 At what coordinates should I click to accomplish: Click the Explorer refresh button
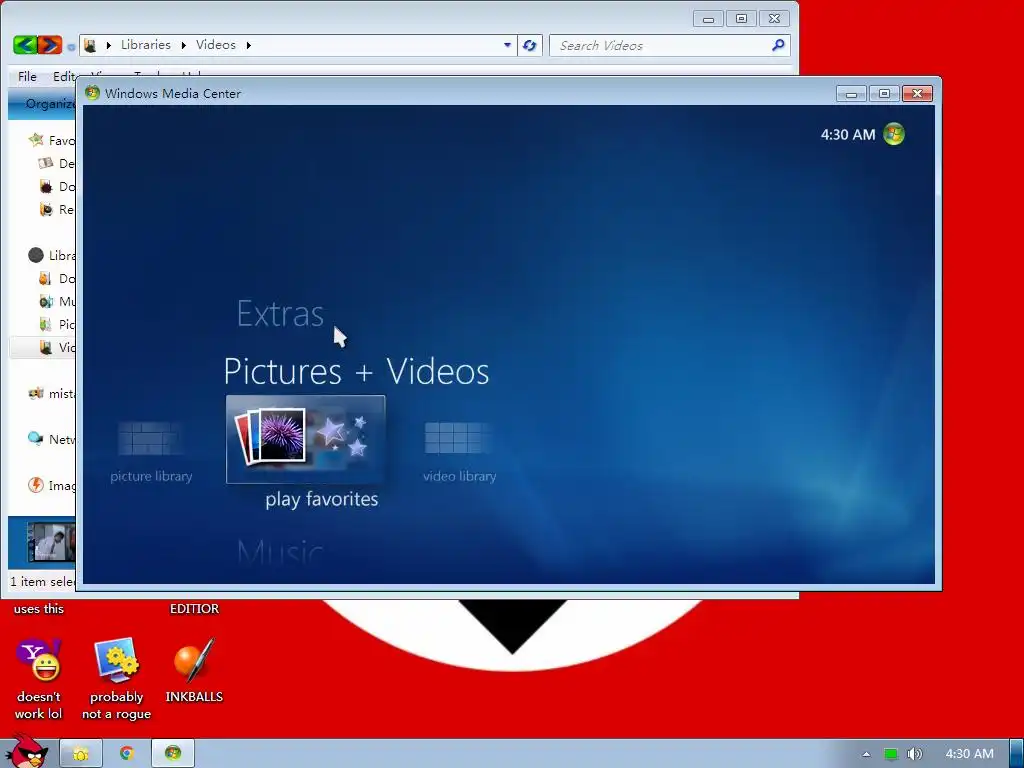(x=530, y=45)
